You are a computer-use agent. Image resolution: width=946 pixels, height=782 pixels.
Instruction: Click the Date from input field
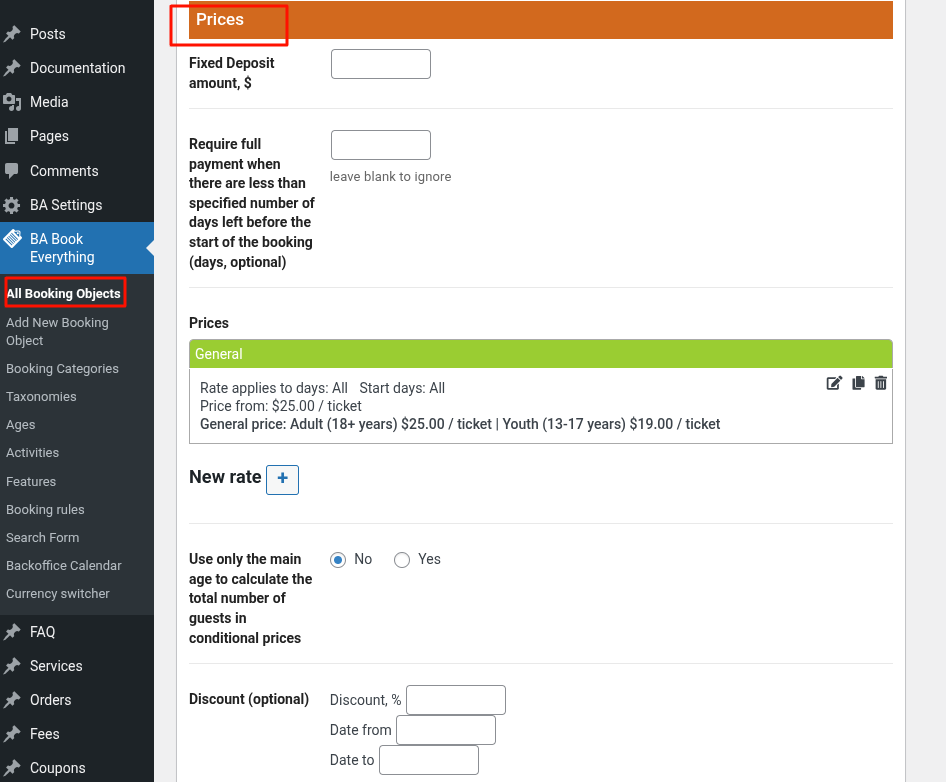click(445, 730)
